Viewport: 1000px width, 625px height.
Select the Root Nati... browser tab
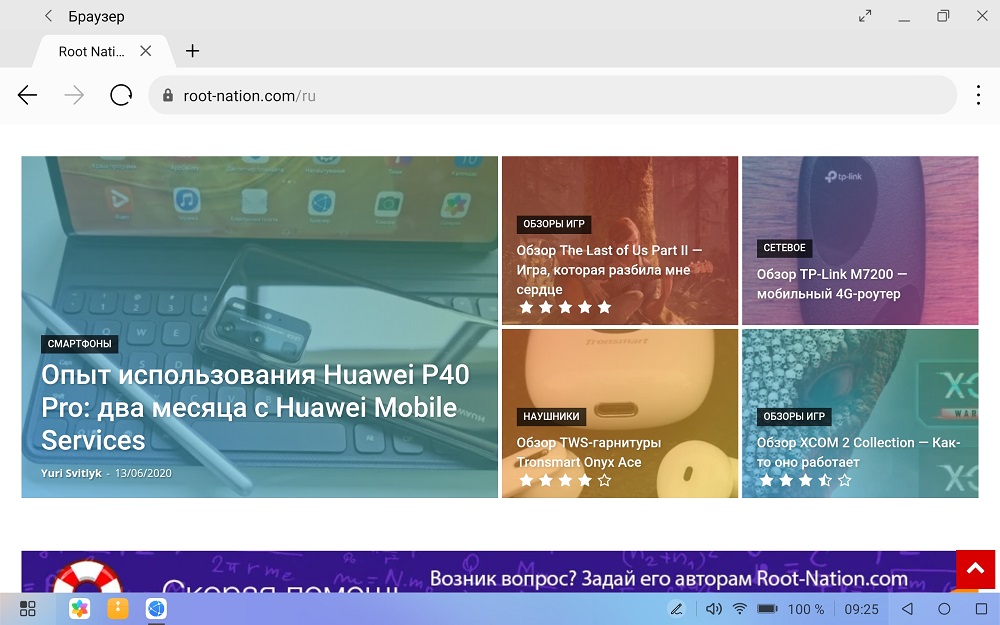click(91, 52)
